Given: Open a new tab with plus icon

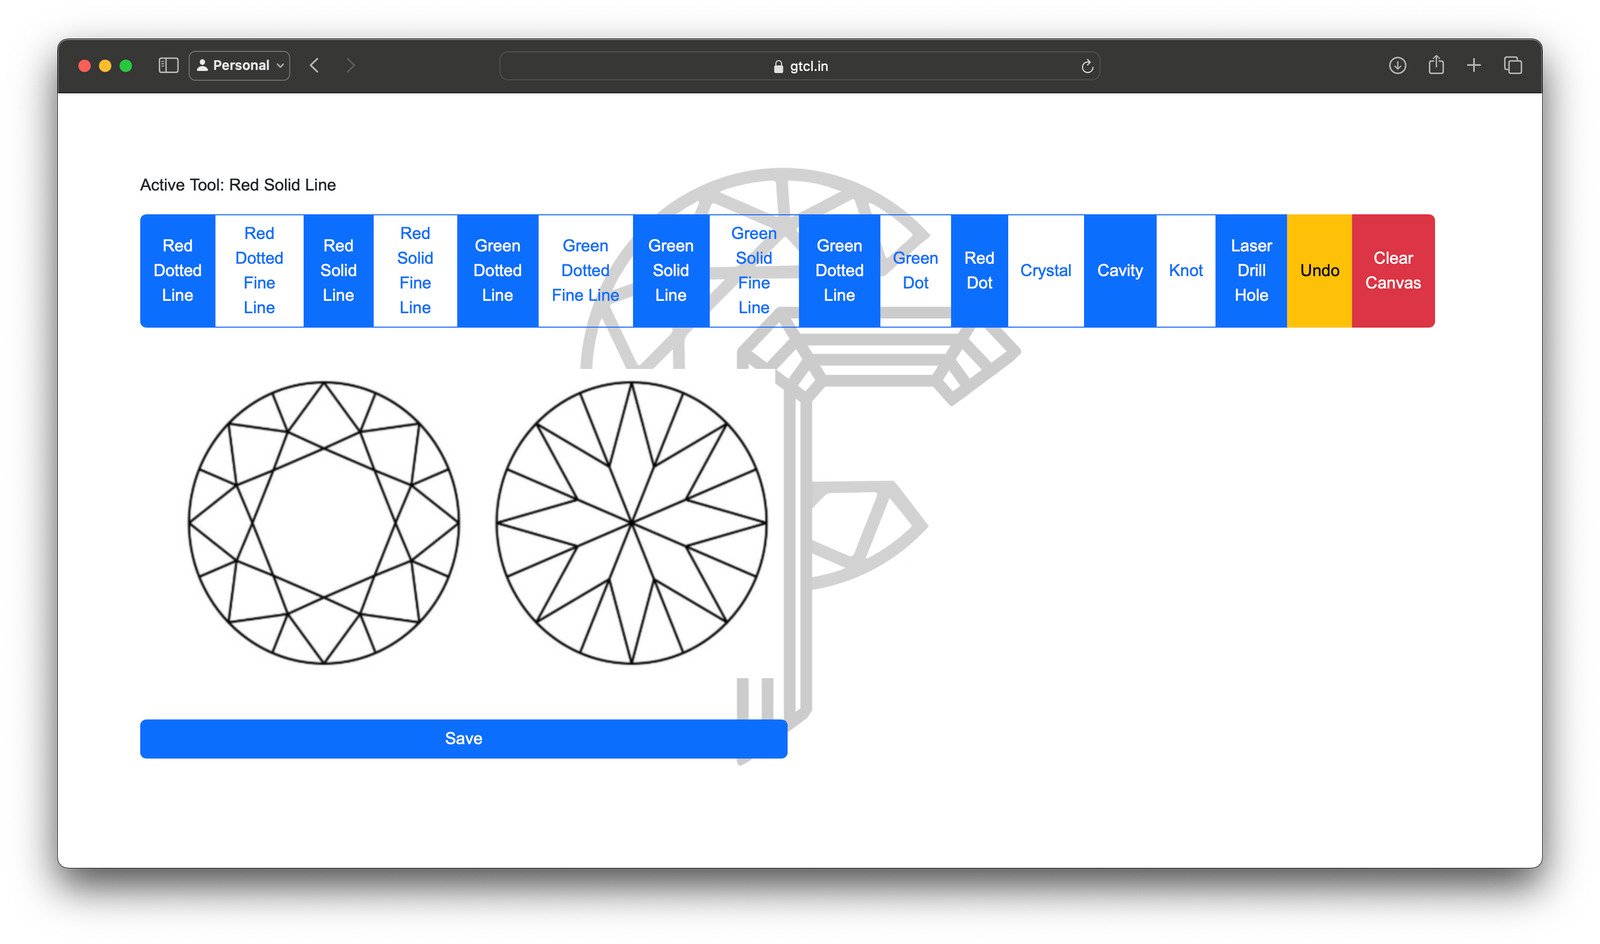Looking at the screenshot, I should tap(1474, 65).
